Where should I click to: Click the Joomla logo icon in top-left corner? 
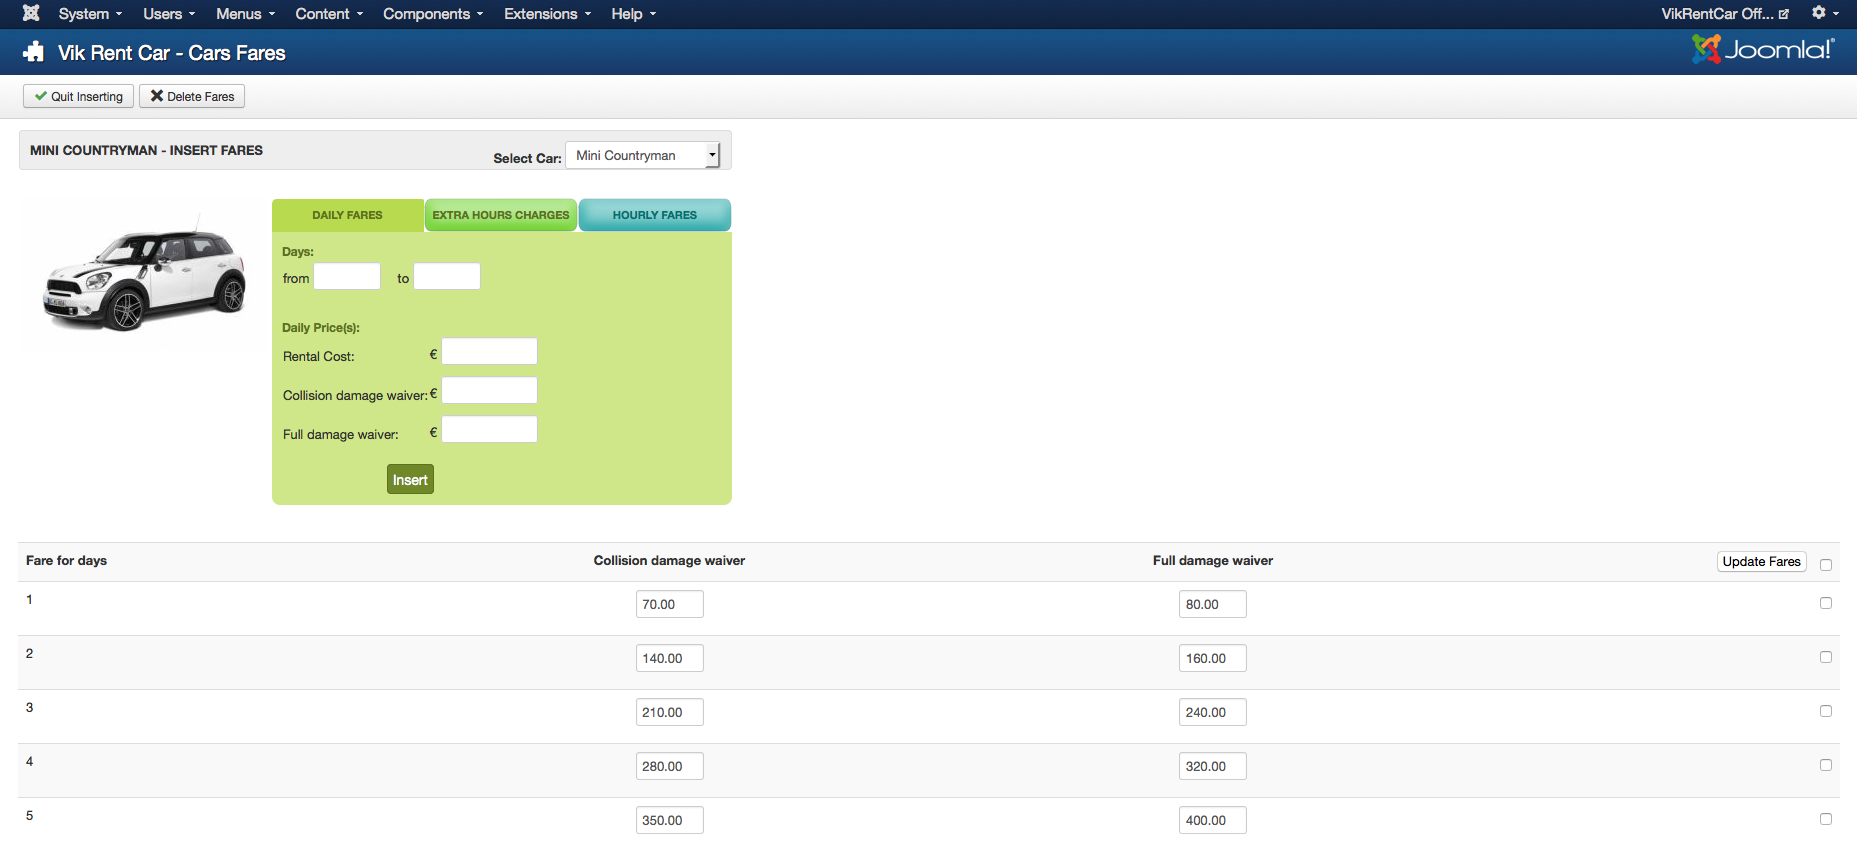(31, 13)
